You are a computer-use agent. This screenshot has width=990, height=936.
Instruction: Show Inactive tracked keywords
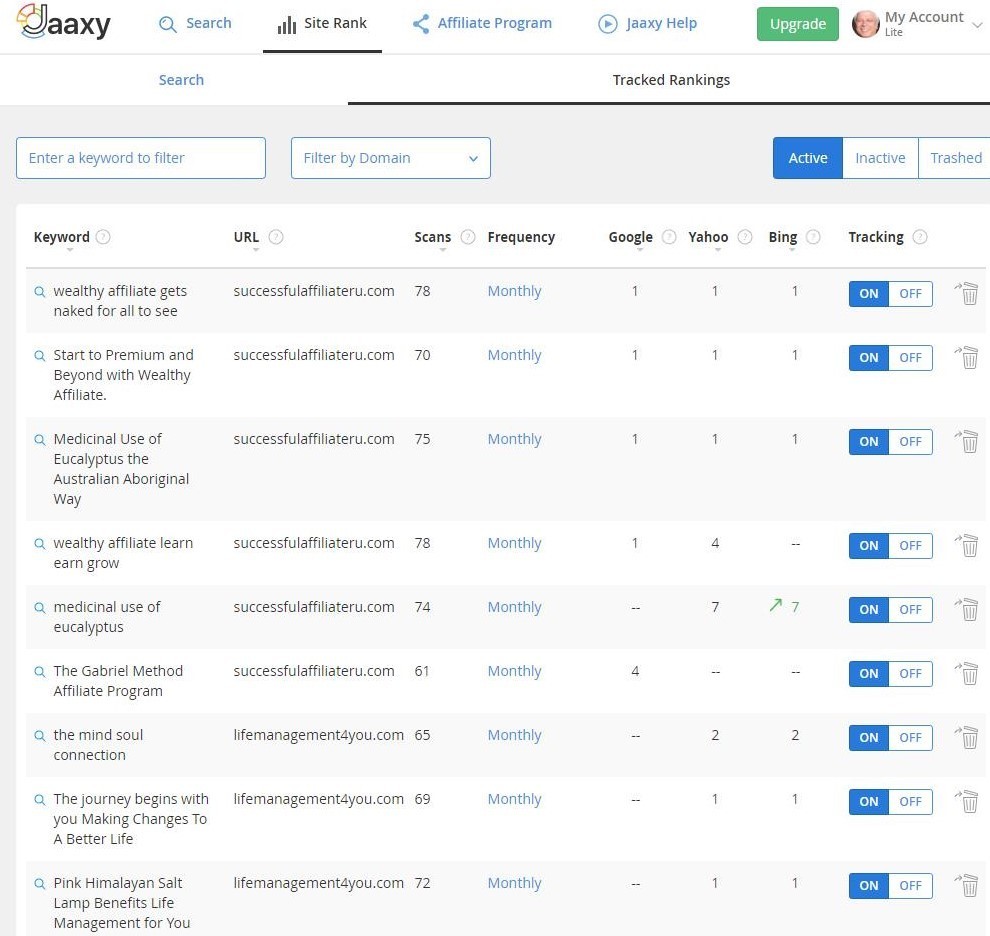click(880, 158)
